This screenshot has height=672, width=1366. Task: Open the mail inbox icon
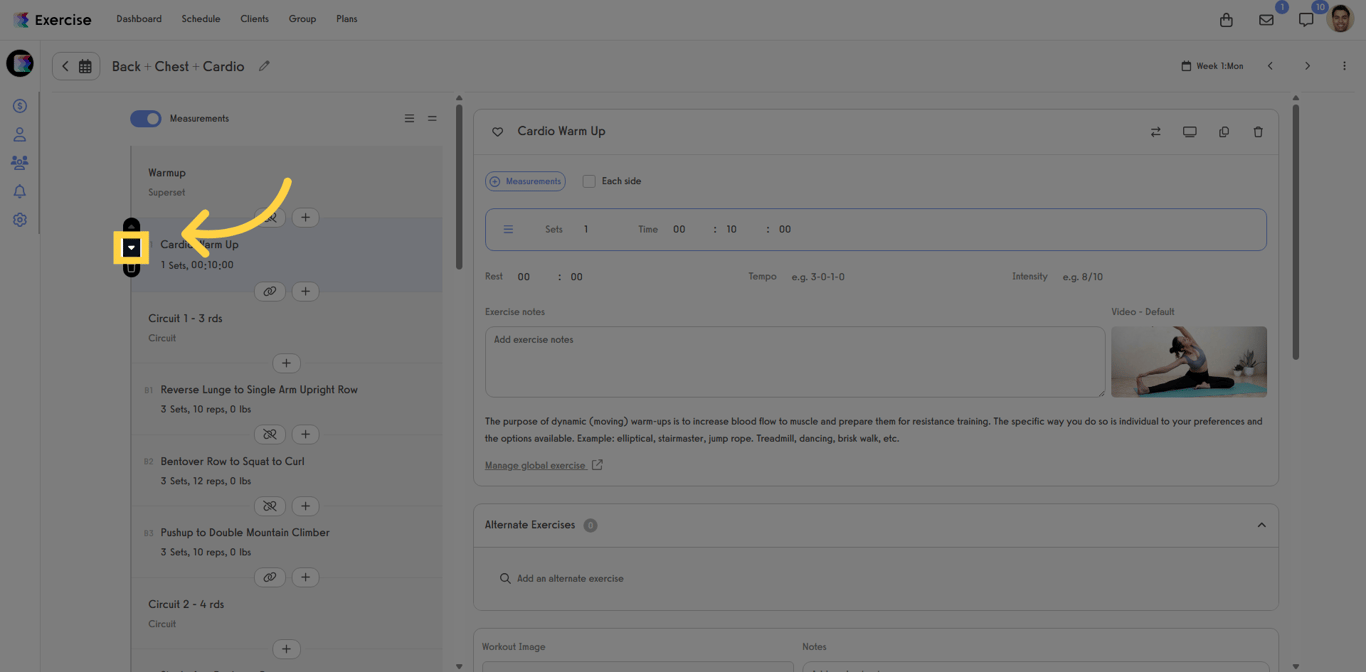pos(1266,20)
